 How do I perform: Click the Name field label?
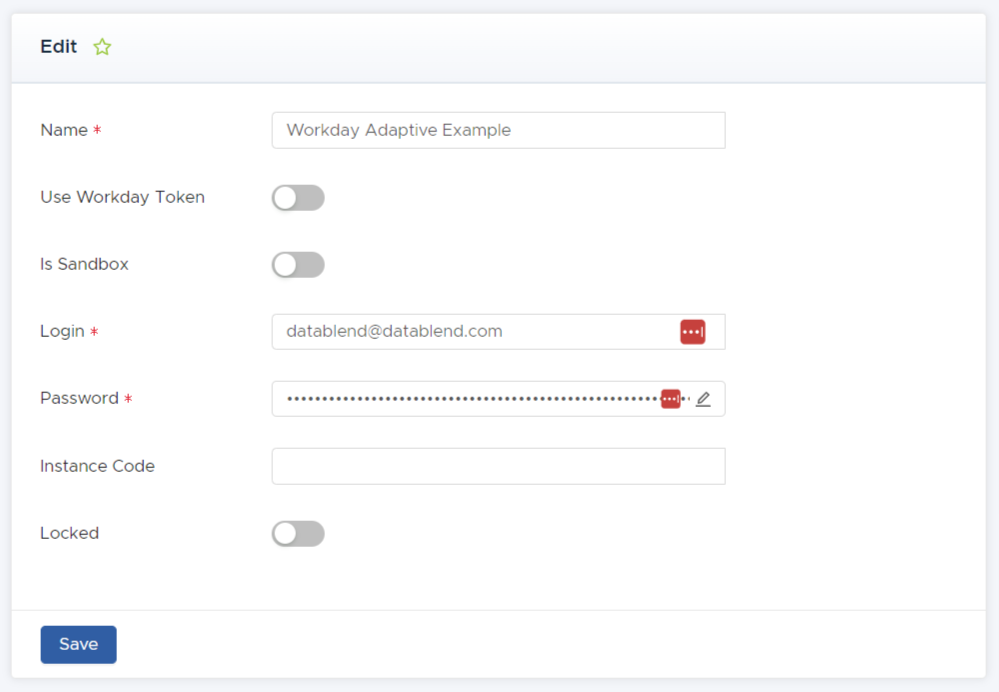64,130
